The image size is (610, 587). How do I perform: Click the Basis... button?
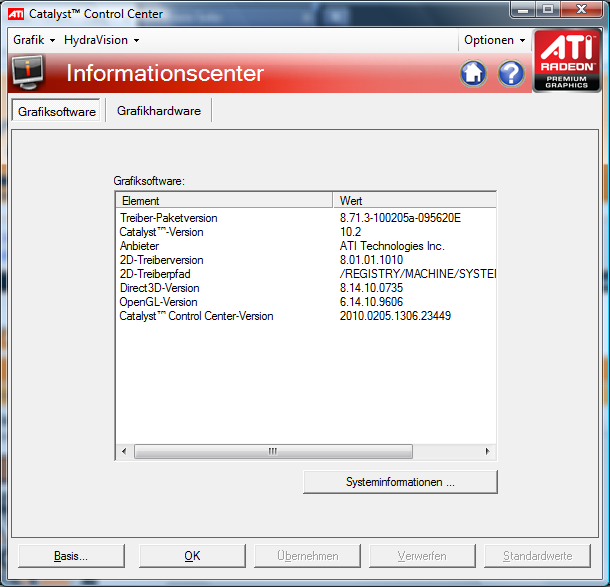click(x=71, y=556)
